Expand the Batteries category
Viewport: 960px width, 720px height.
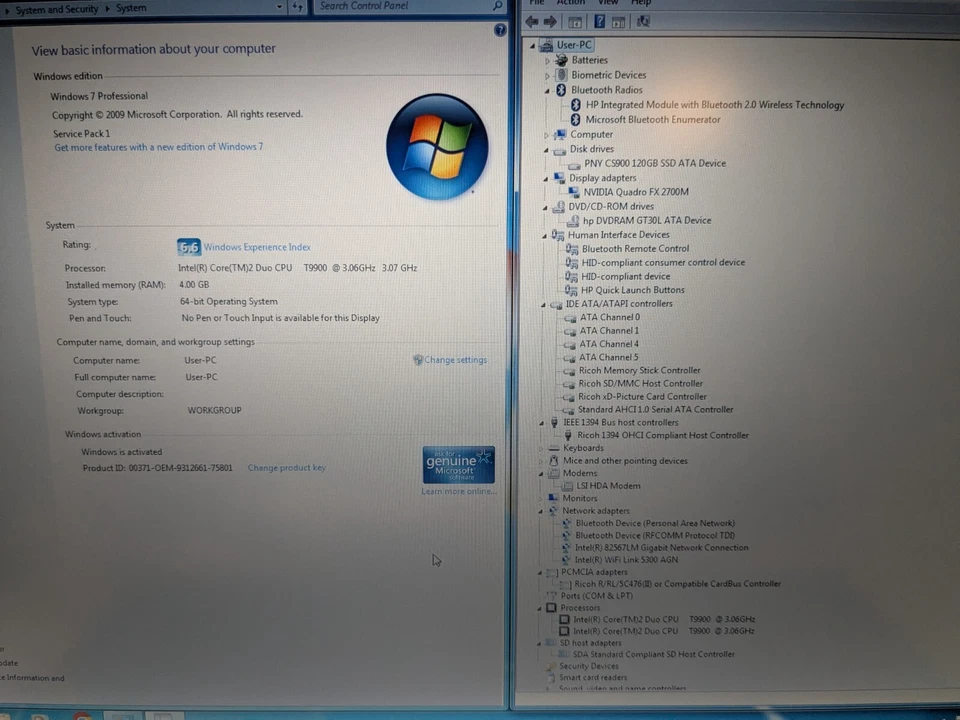pos(547,61)
